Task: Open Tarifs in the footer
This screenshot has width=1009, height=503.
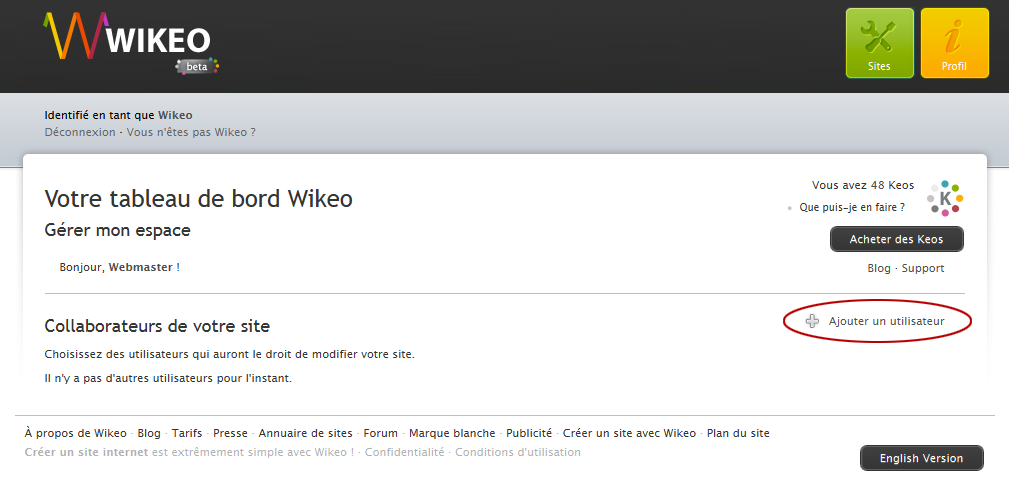Action: pyautogui.click(x=187, y=433)
